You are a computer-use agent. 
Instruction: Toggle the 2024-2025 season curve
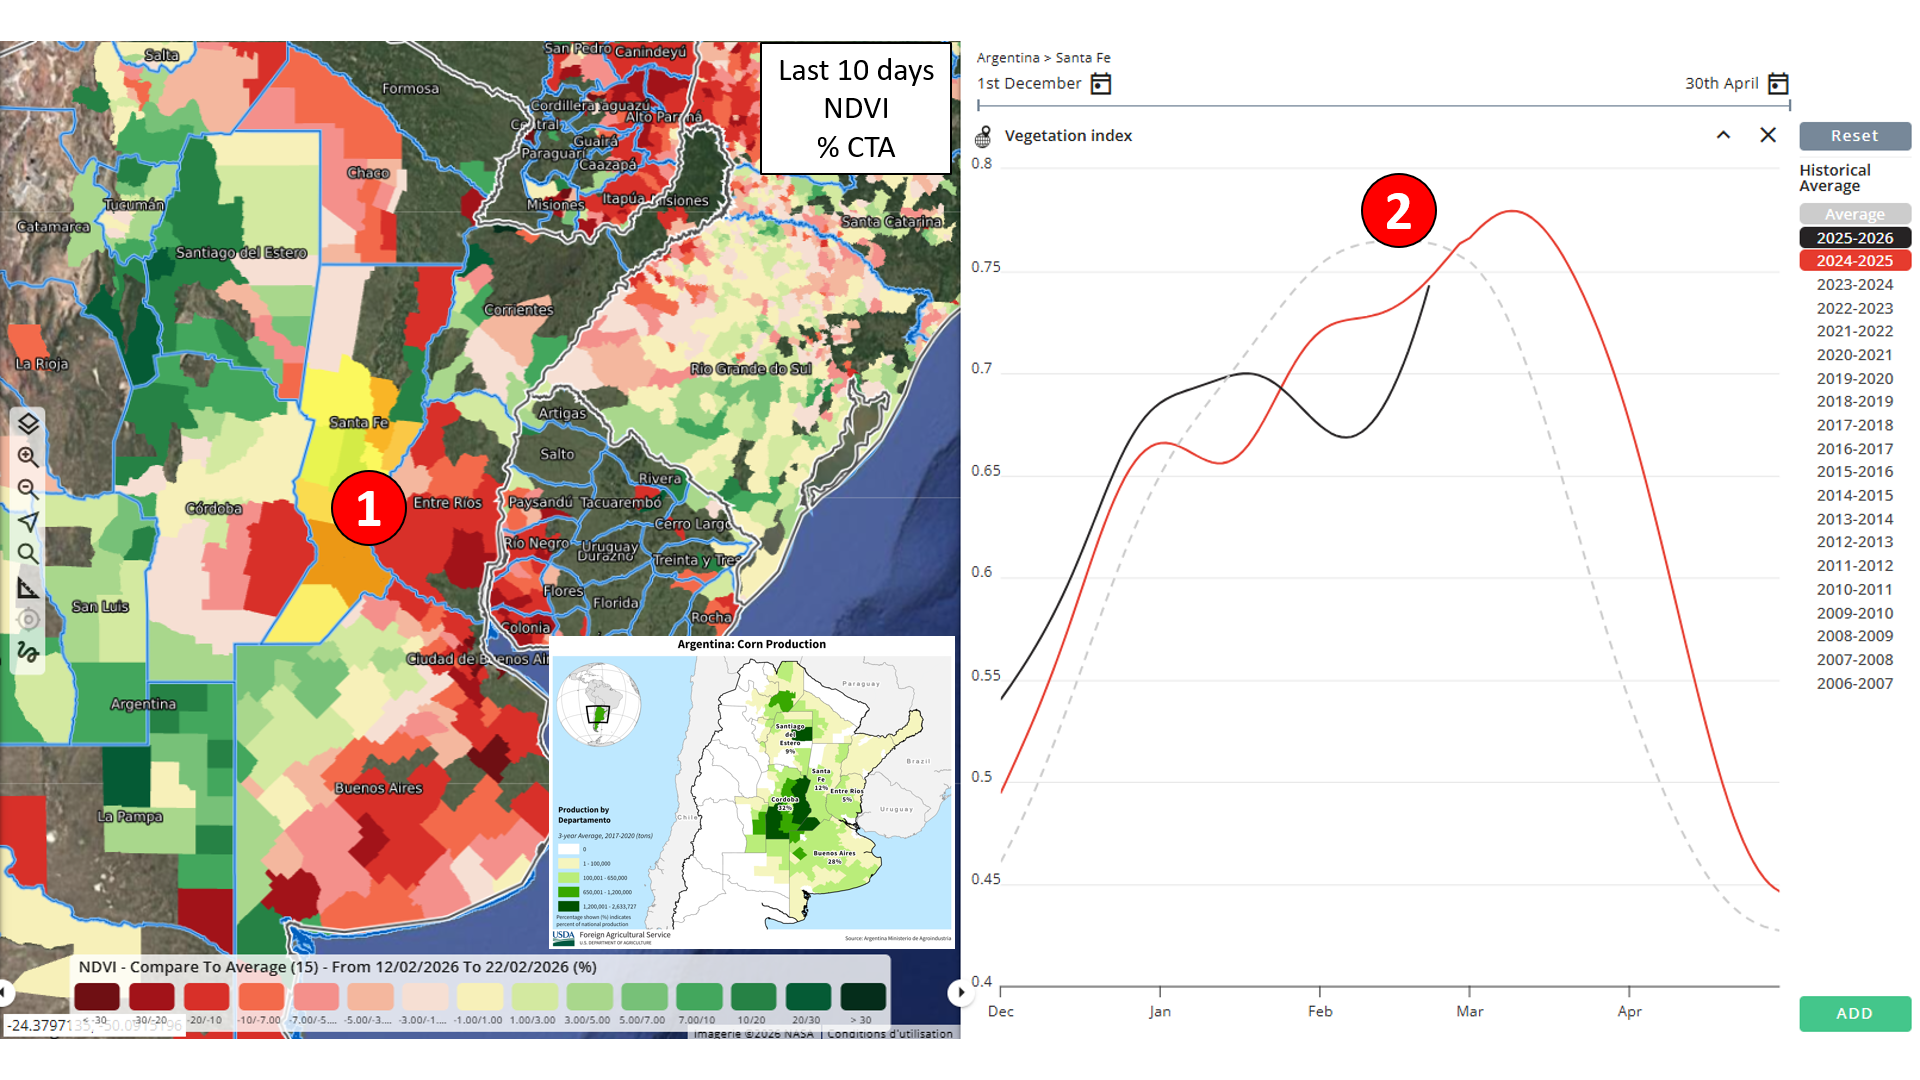click(1854, 261)
